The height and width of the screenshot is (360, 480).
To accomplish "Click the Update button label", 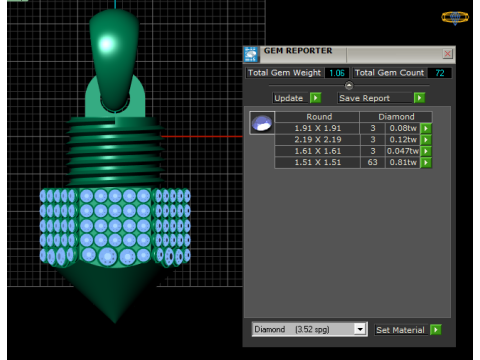I will pyautogui.click(x=289, y=98).
